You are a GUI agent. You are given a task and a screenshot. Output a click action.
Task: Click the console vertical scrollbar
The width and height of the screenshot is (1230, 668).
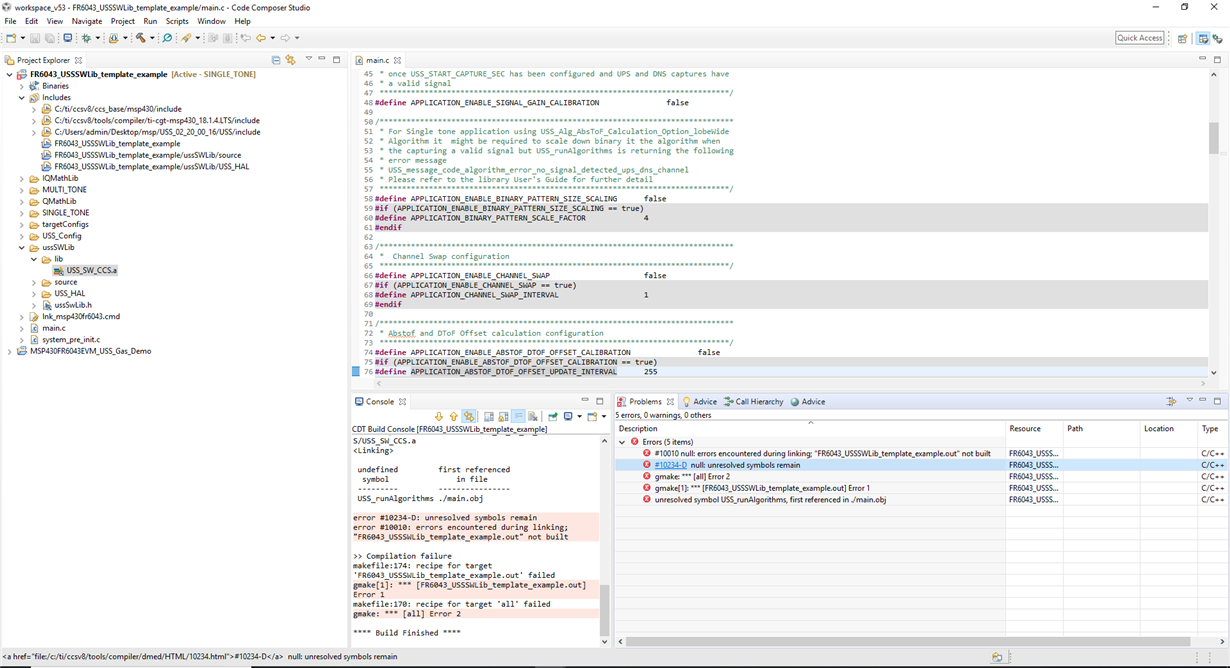(x=604, y=611)
